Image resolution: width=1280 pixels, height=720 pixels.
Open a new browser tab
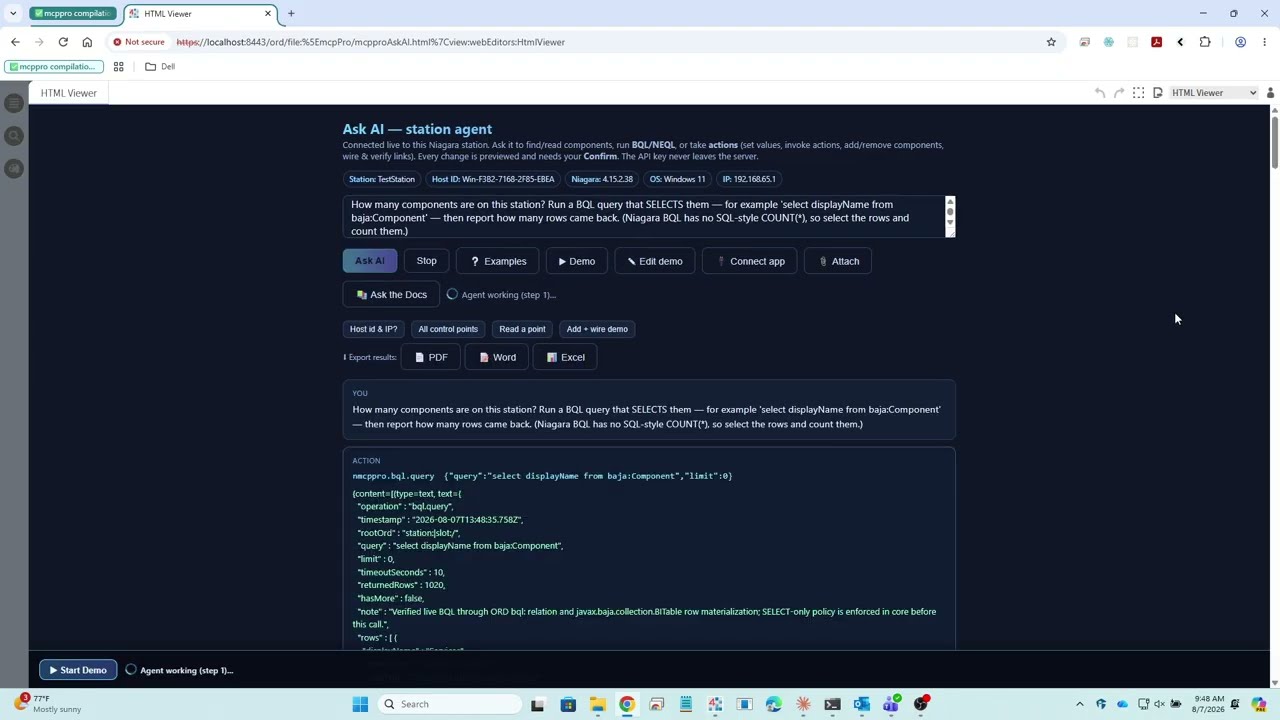291,14
